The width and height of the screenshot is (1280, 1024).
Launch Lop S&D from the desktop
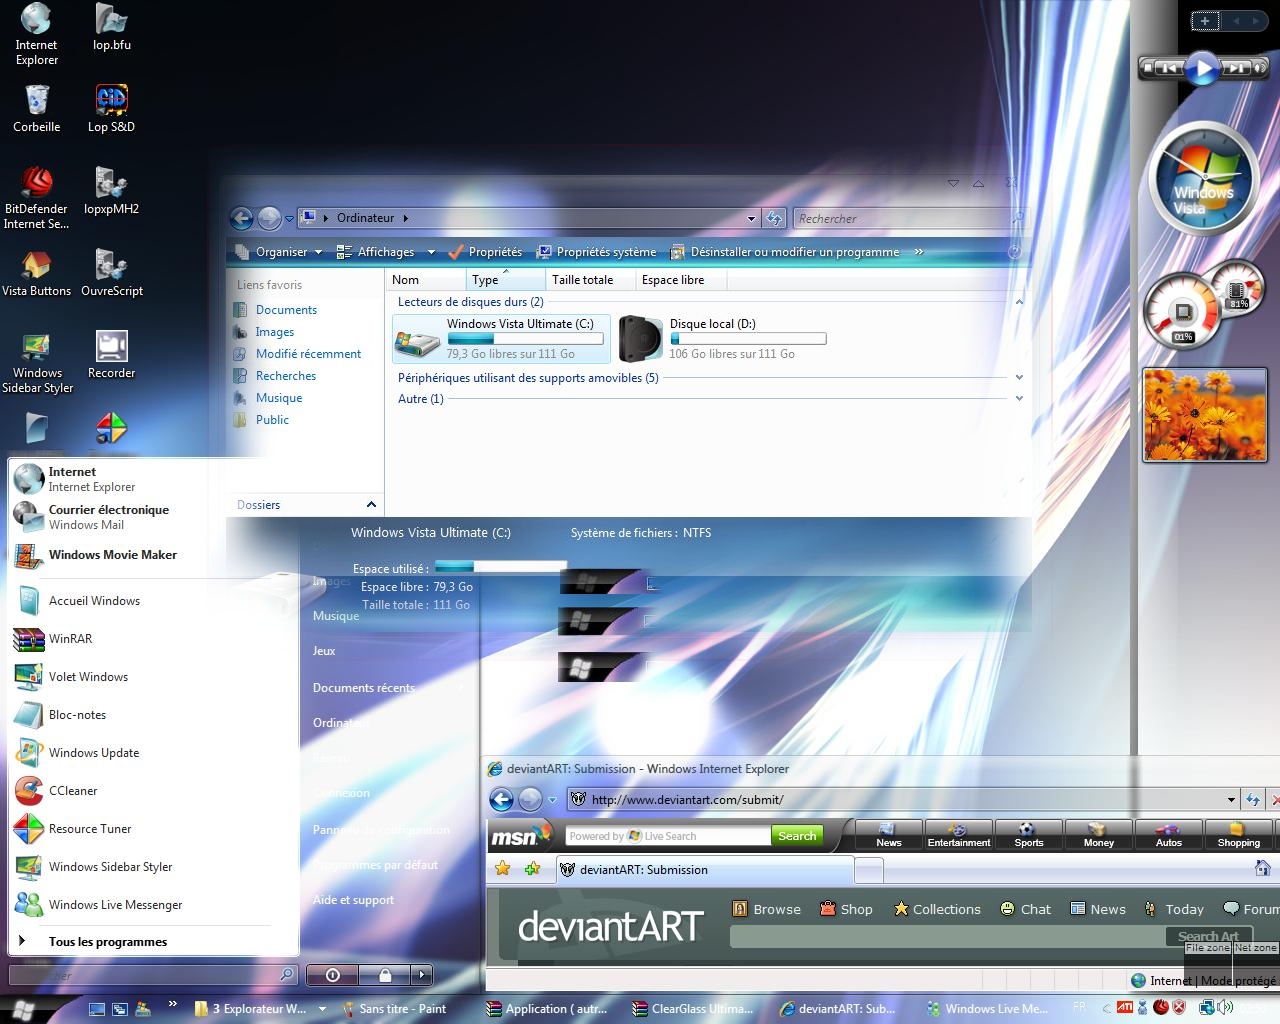coord(111,108)
